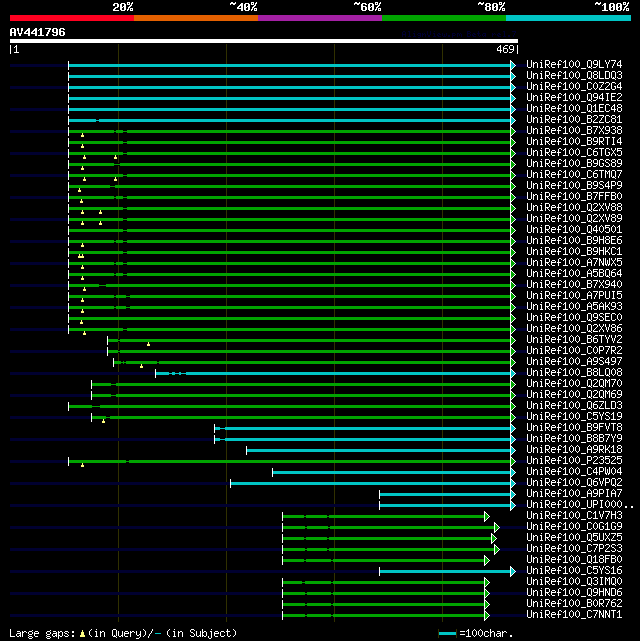This screenshot has width=640, height=641.
Task: Open hit UniRef100_Q1EC48
Action: click(x=574, y=109)
